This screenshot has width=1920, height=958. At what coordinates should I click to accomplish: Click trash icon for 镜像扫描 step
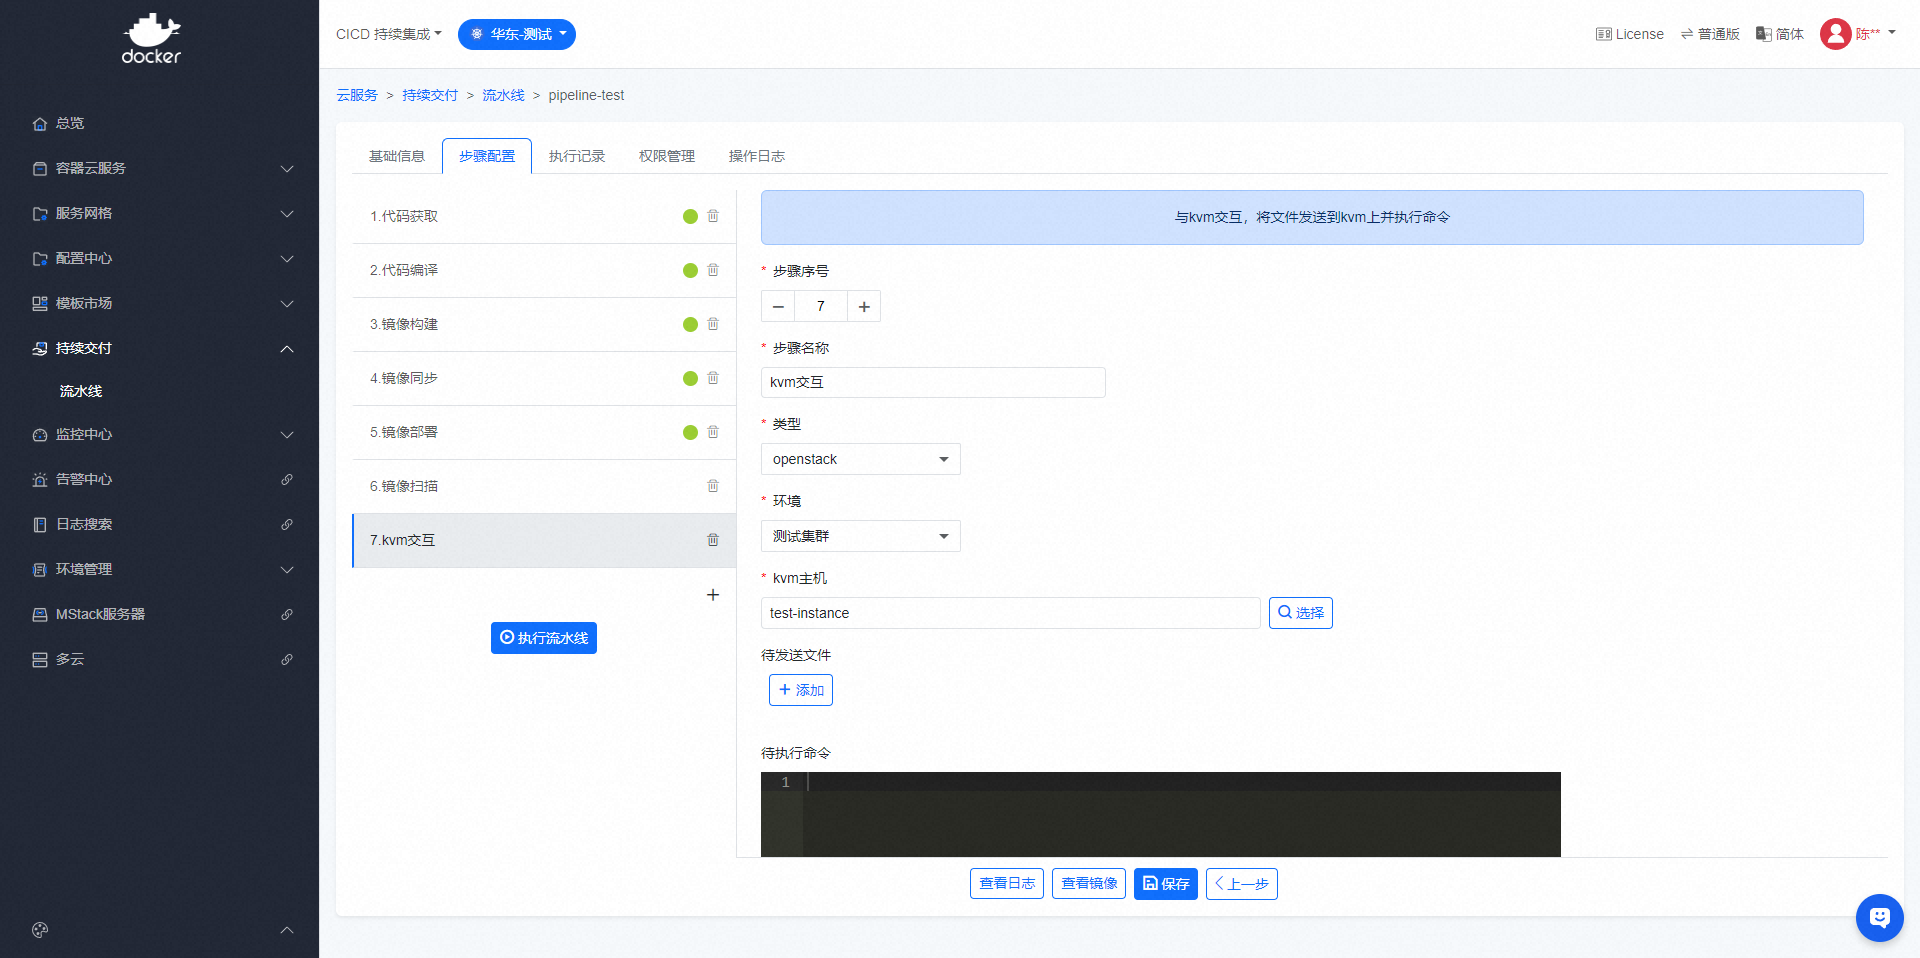click(713, 486)
